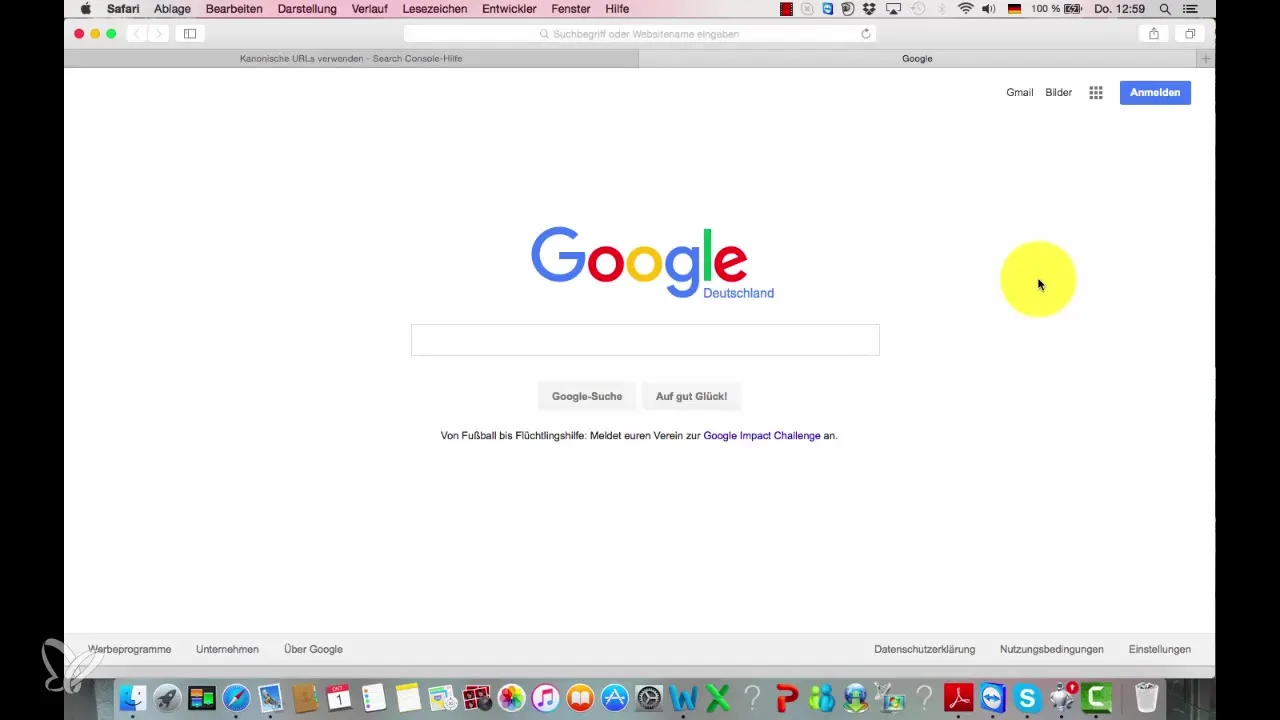Open TeamViewer icon in the Dock
This screenshot has width=1280, height=720.
(993, 697)
